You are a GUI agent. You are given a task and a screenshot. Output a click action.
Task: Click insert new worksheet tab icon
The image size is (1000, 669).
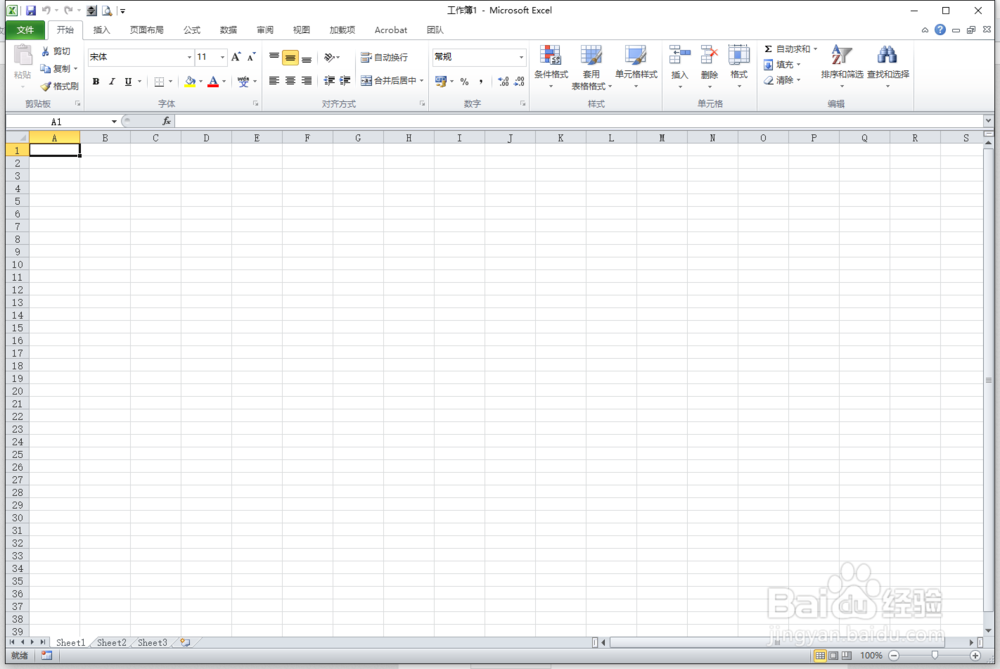tap(185, 642)
